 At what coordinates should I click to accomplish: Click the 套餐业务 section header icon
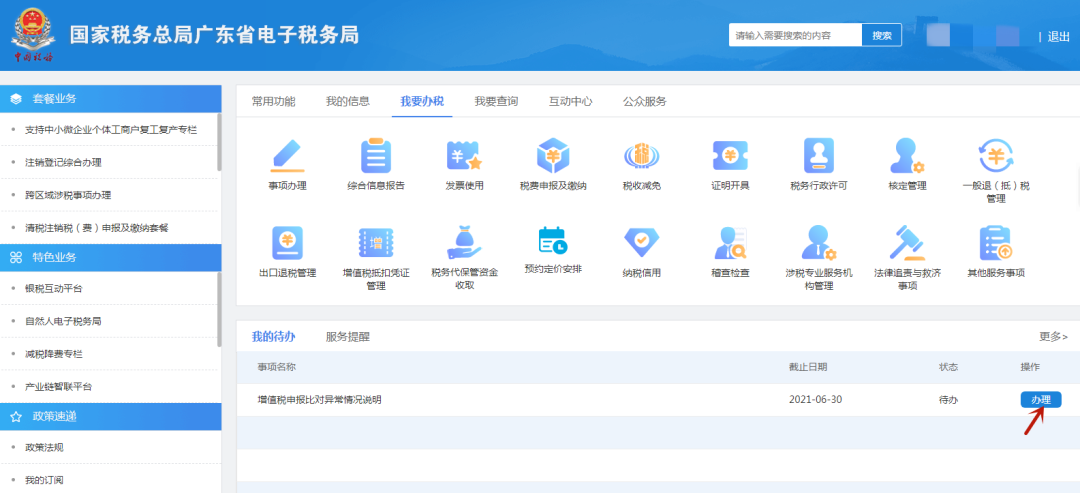17,98
